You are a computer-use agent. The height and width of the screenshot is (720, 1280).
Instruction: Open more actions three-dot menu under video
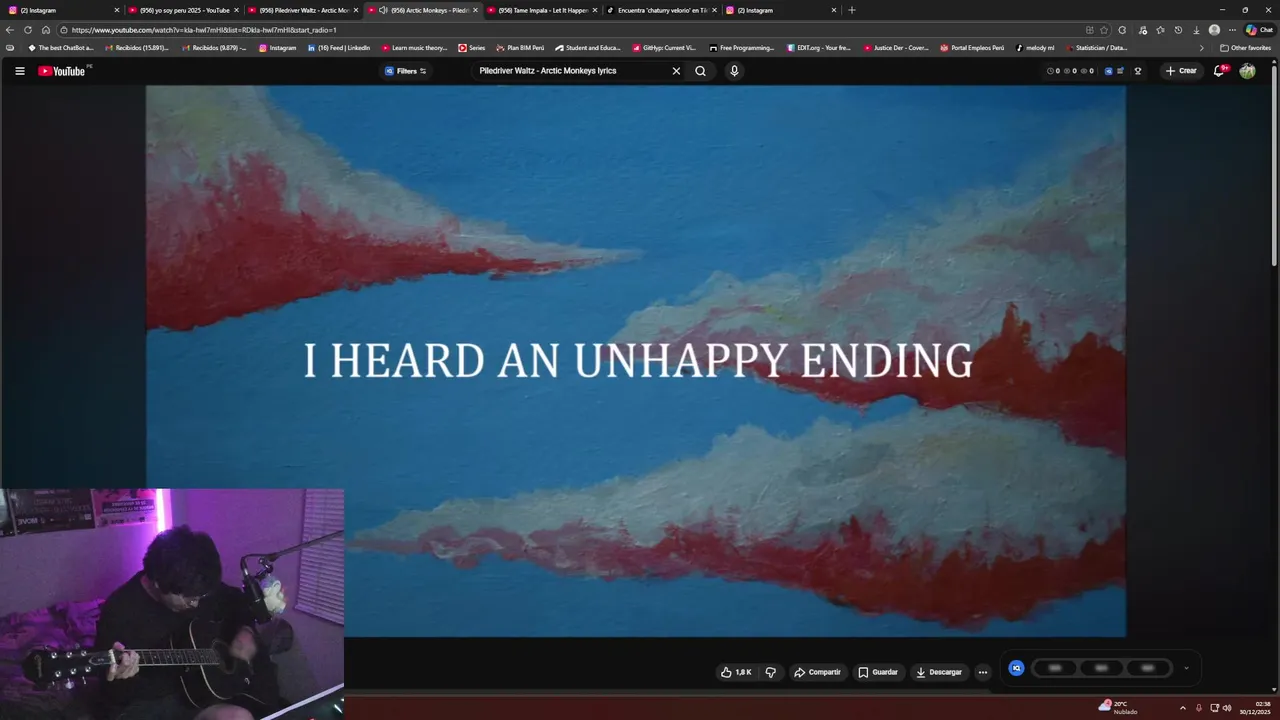coord(983,672)
